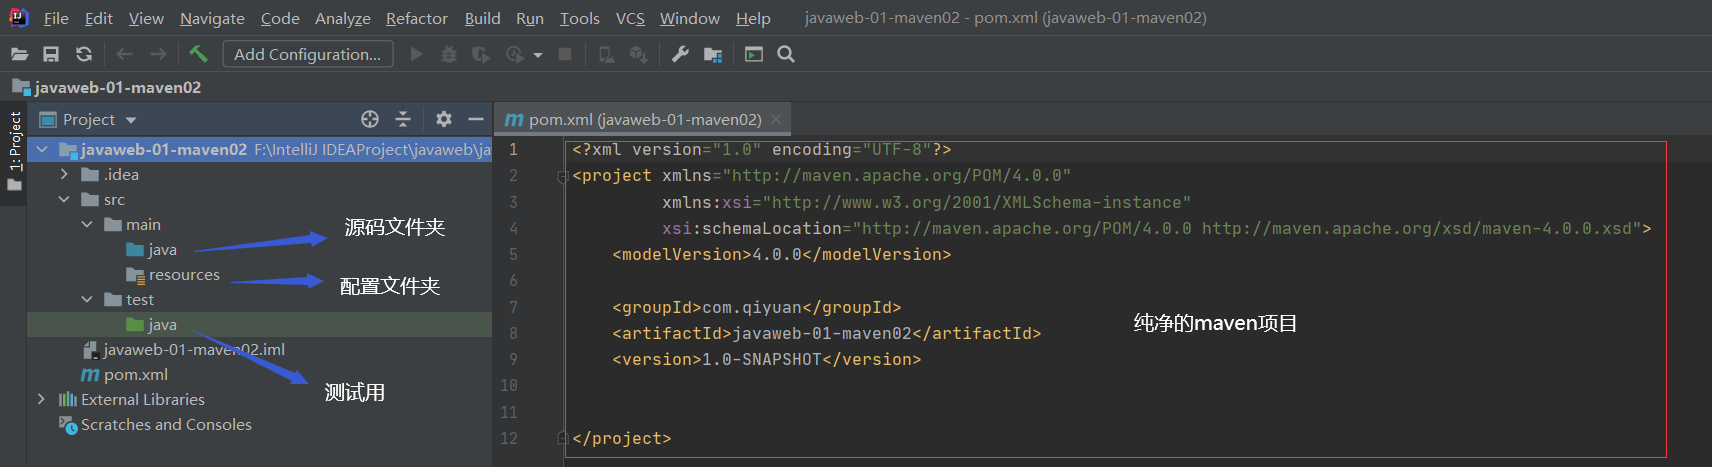Click the Save All floppy icon

(x=51, y=54)
